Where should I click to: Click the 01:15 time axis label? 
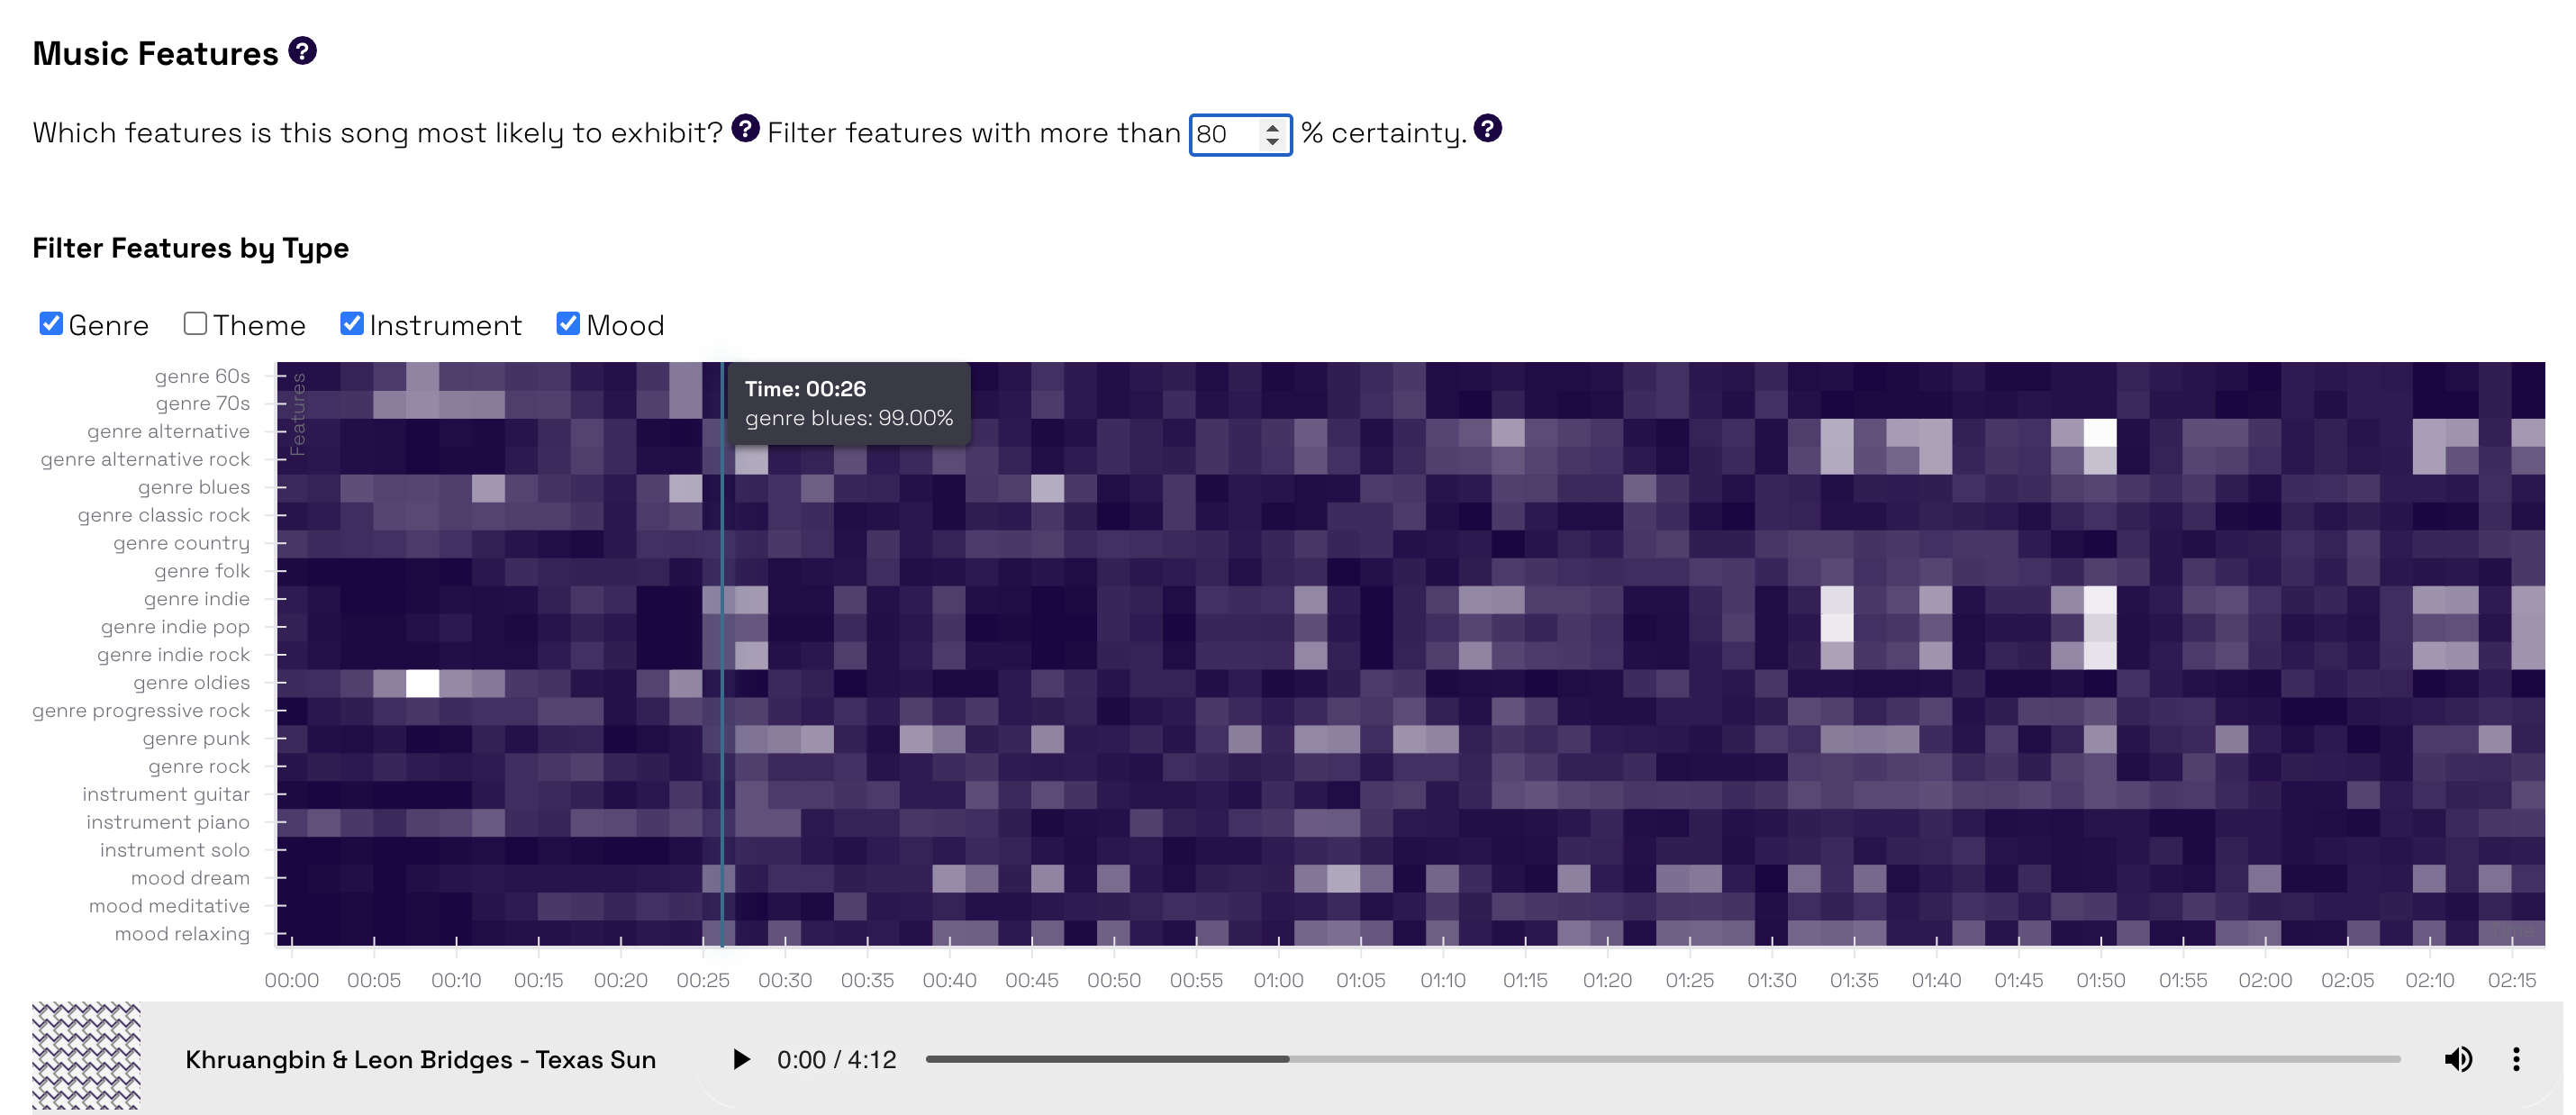tap(1525, 980)
